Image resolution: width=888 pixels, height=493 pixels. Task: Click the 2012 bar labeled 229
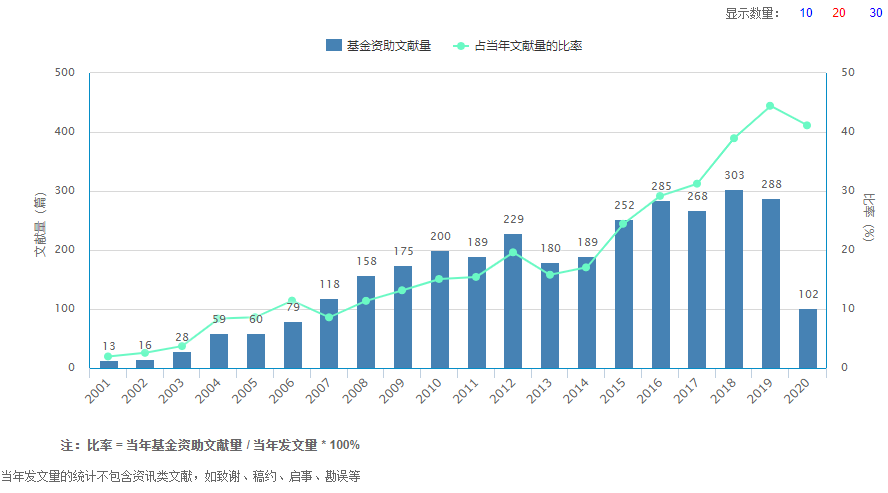coord(513,301)
